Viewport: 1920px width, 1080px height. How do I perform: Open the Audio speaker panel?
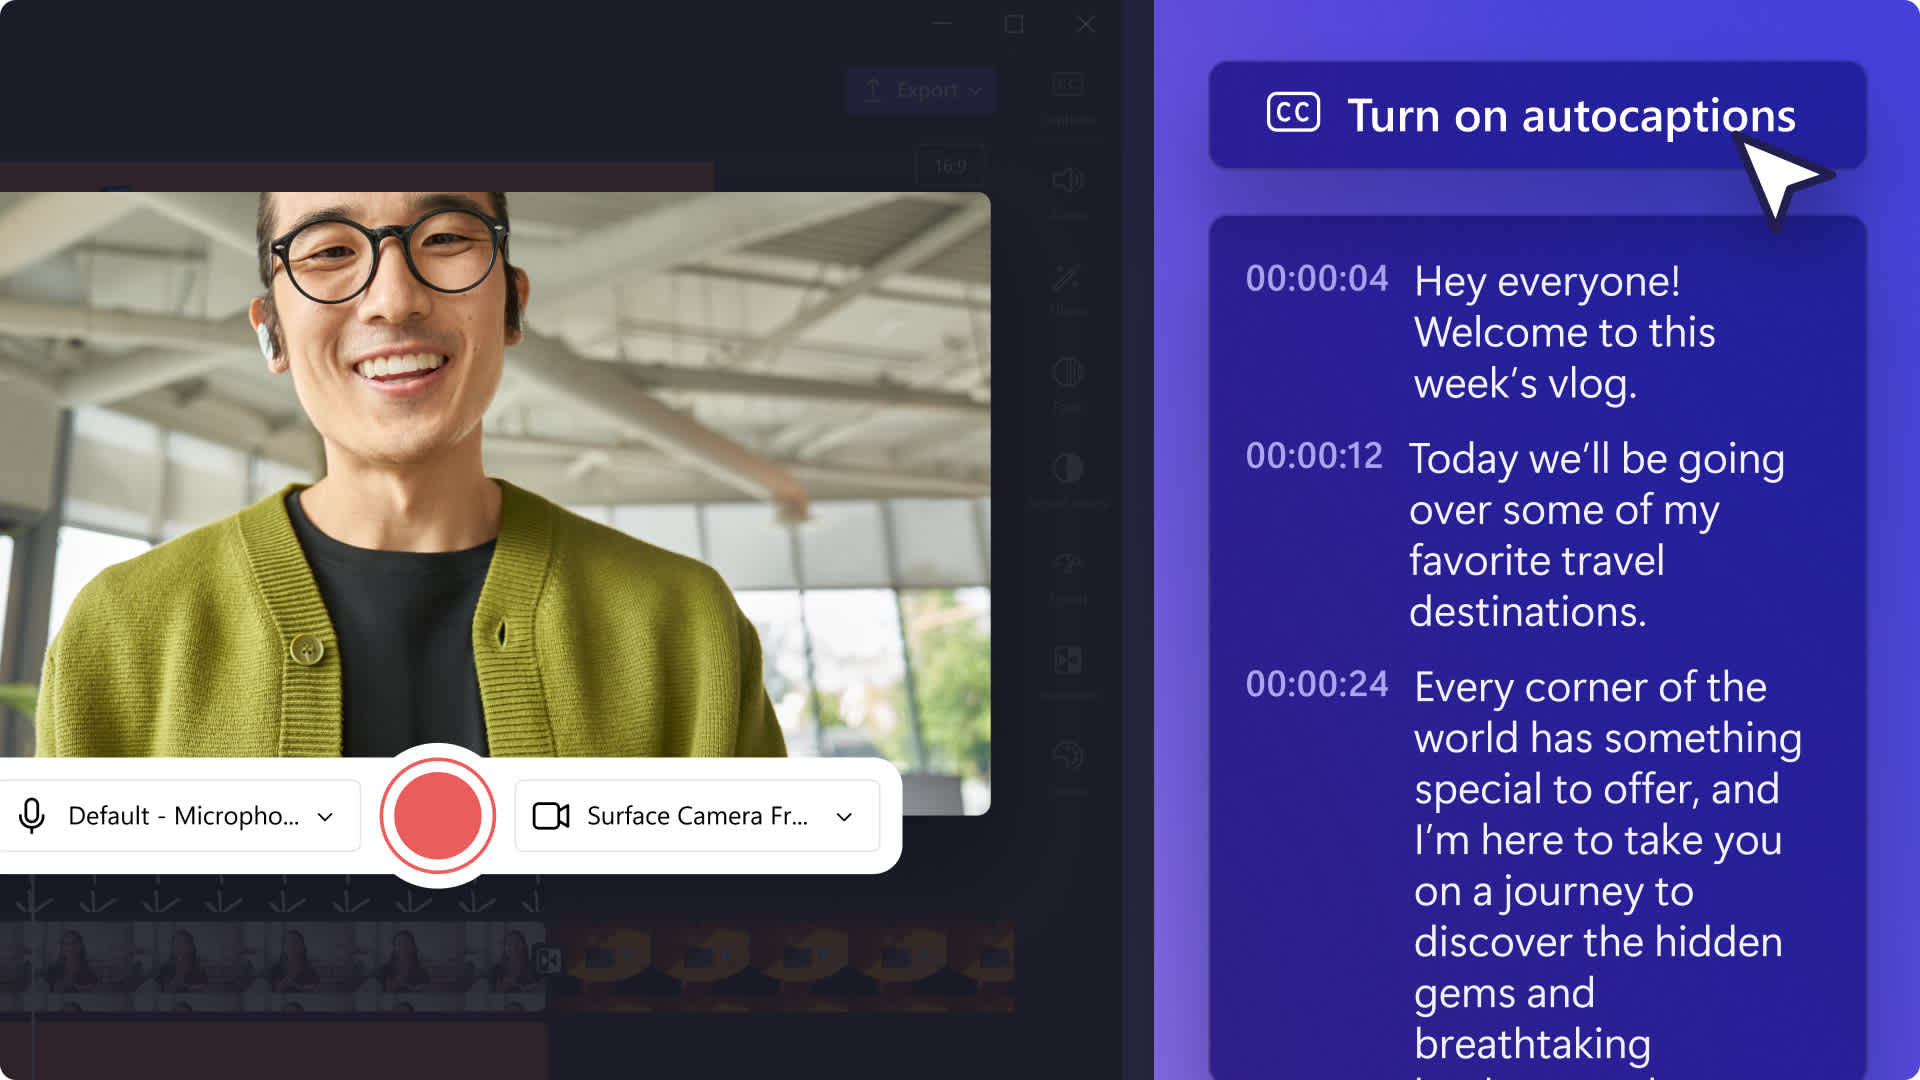tap(1067, 181)
